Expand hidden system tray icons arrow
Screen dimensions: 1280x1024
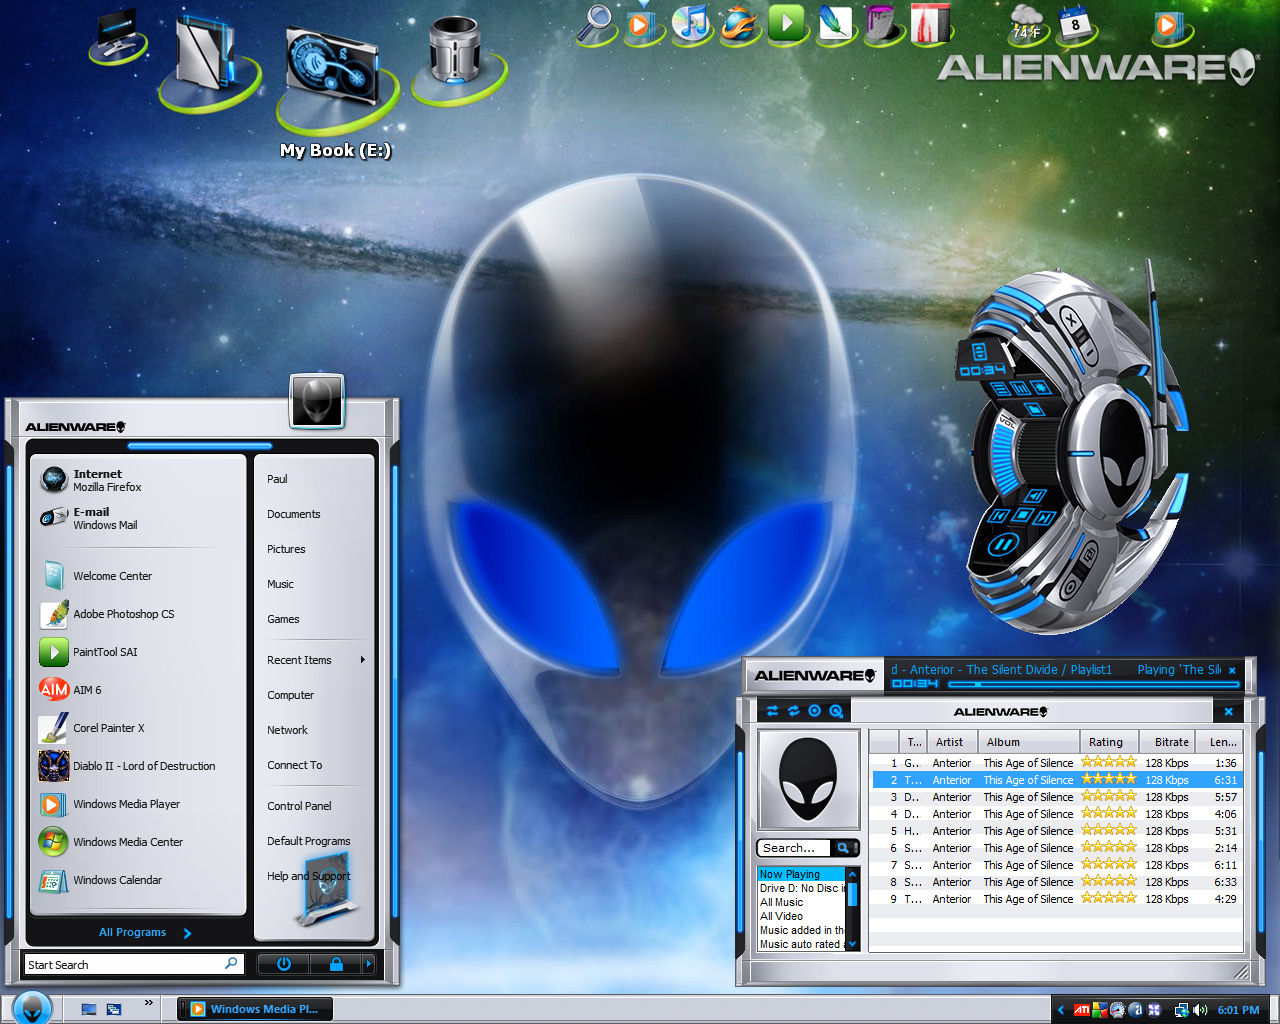[x=1061, y=1010]
